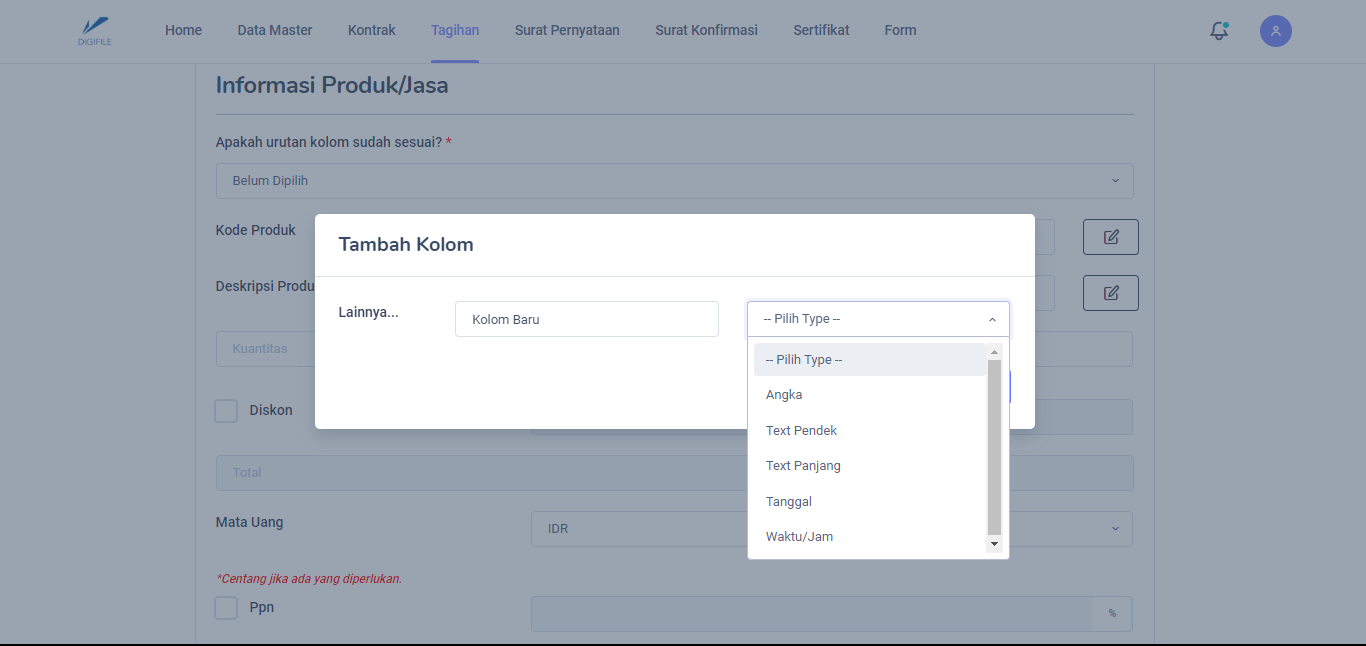Click the Kolom Baru input field
This screenshot has width=1366, height=646.
pyautogui.click(x=586, y=320)
